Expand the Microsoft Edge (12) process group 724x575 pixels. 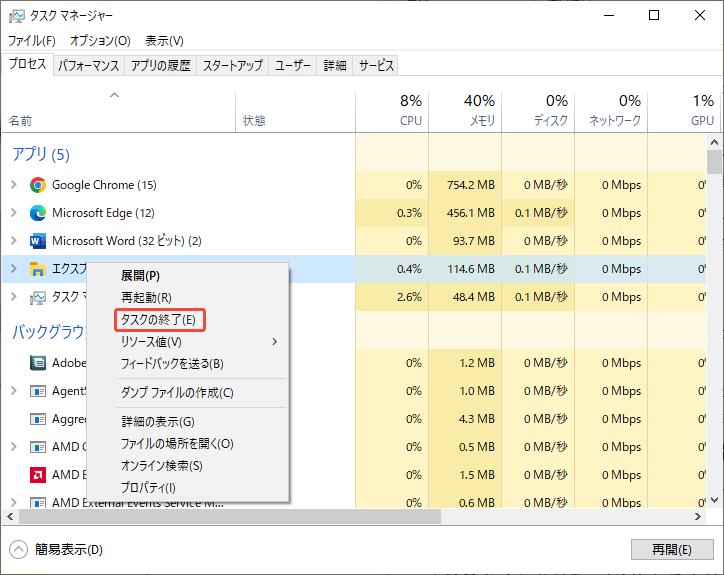(14, 213)
